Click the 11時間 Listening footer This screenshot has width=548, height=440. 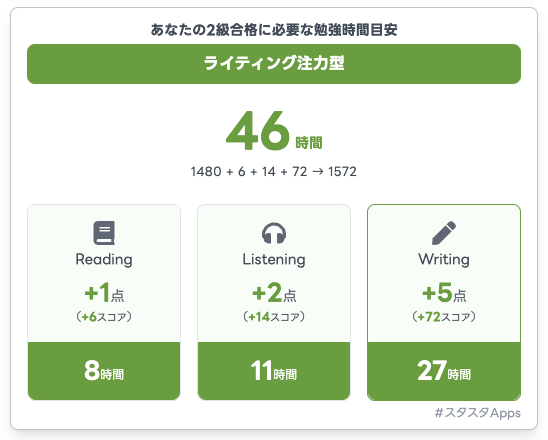(274, 371)
